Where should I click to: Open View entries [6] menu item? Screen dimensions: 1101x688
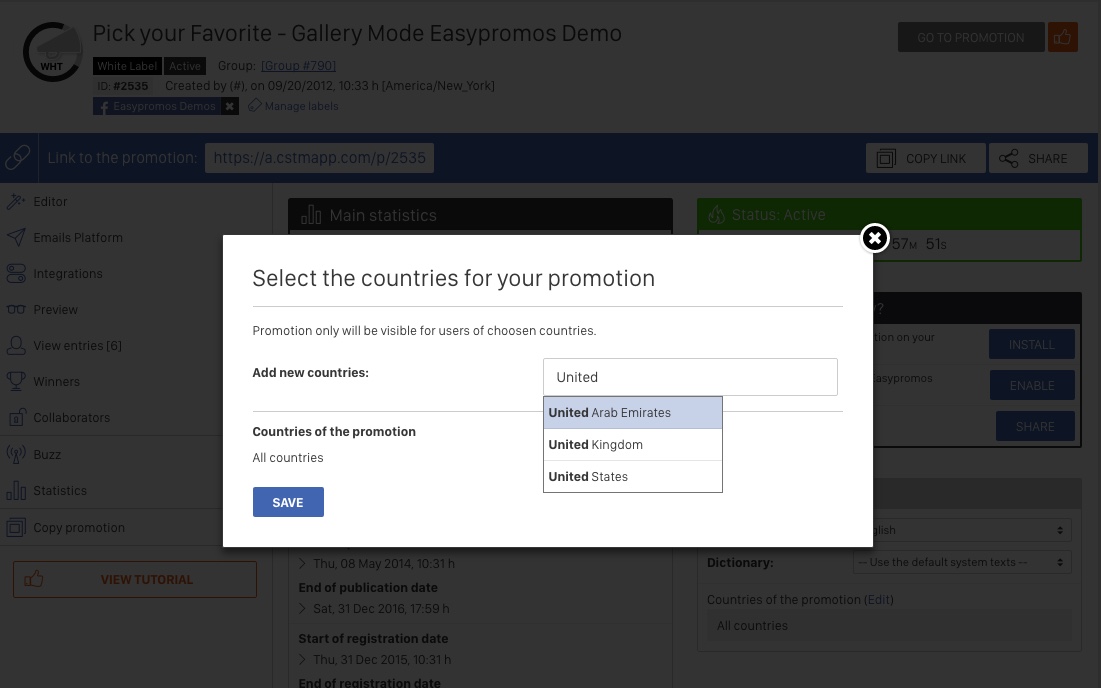[x=77, y=345]
